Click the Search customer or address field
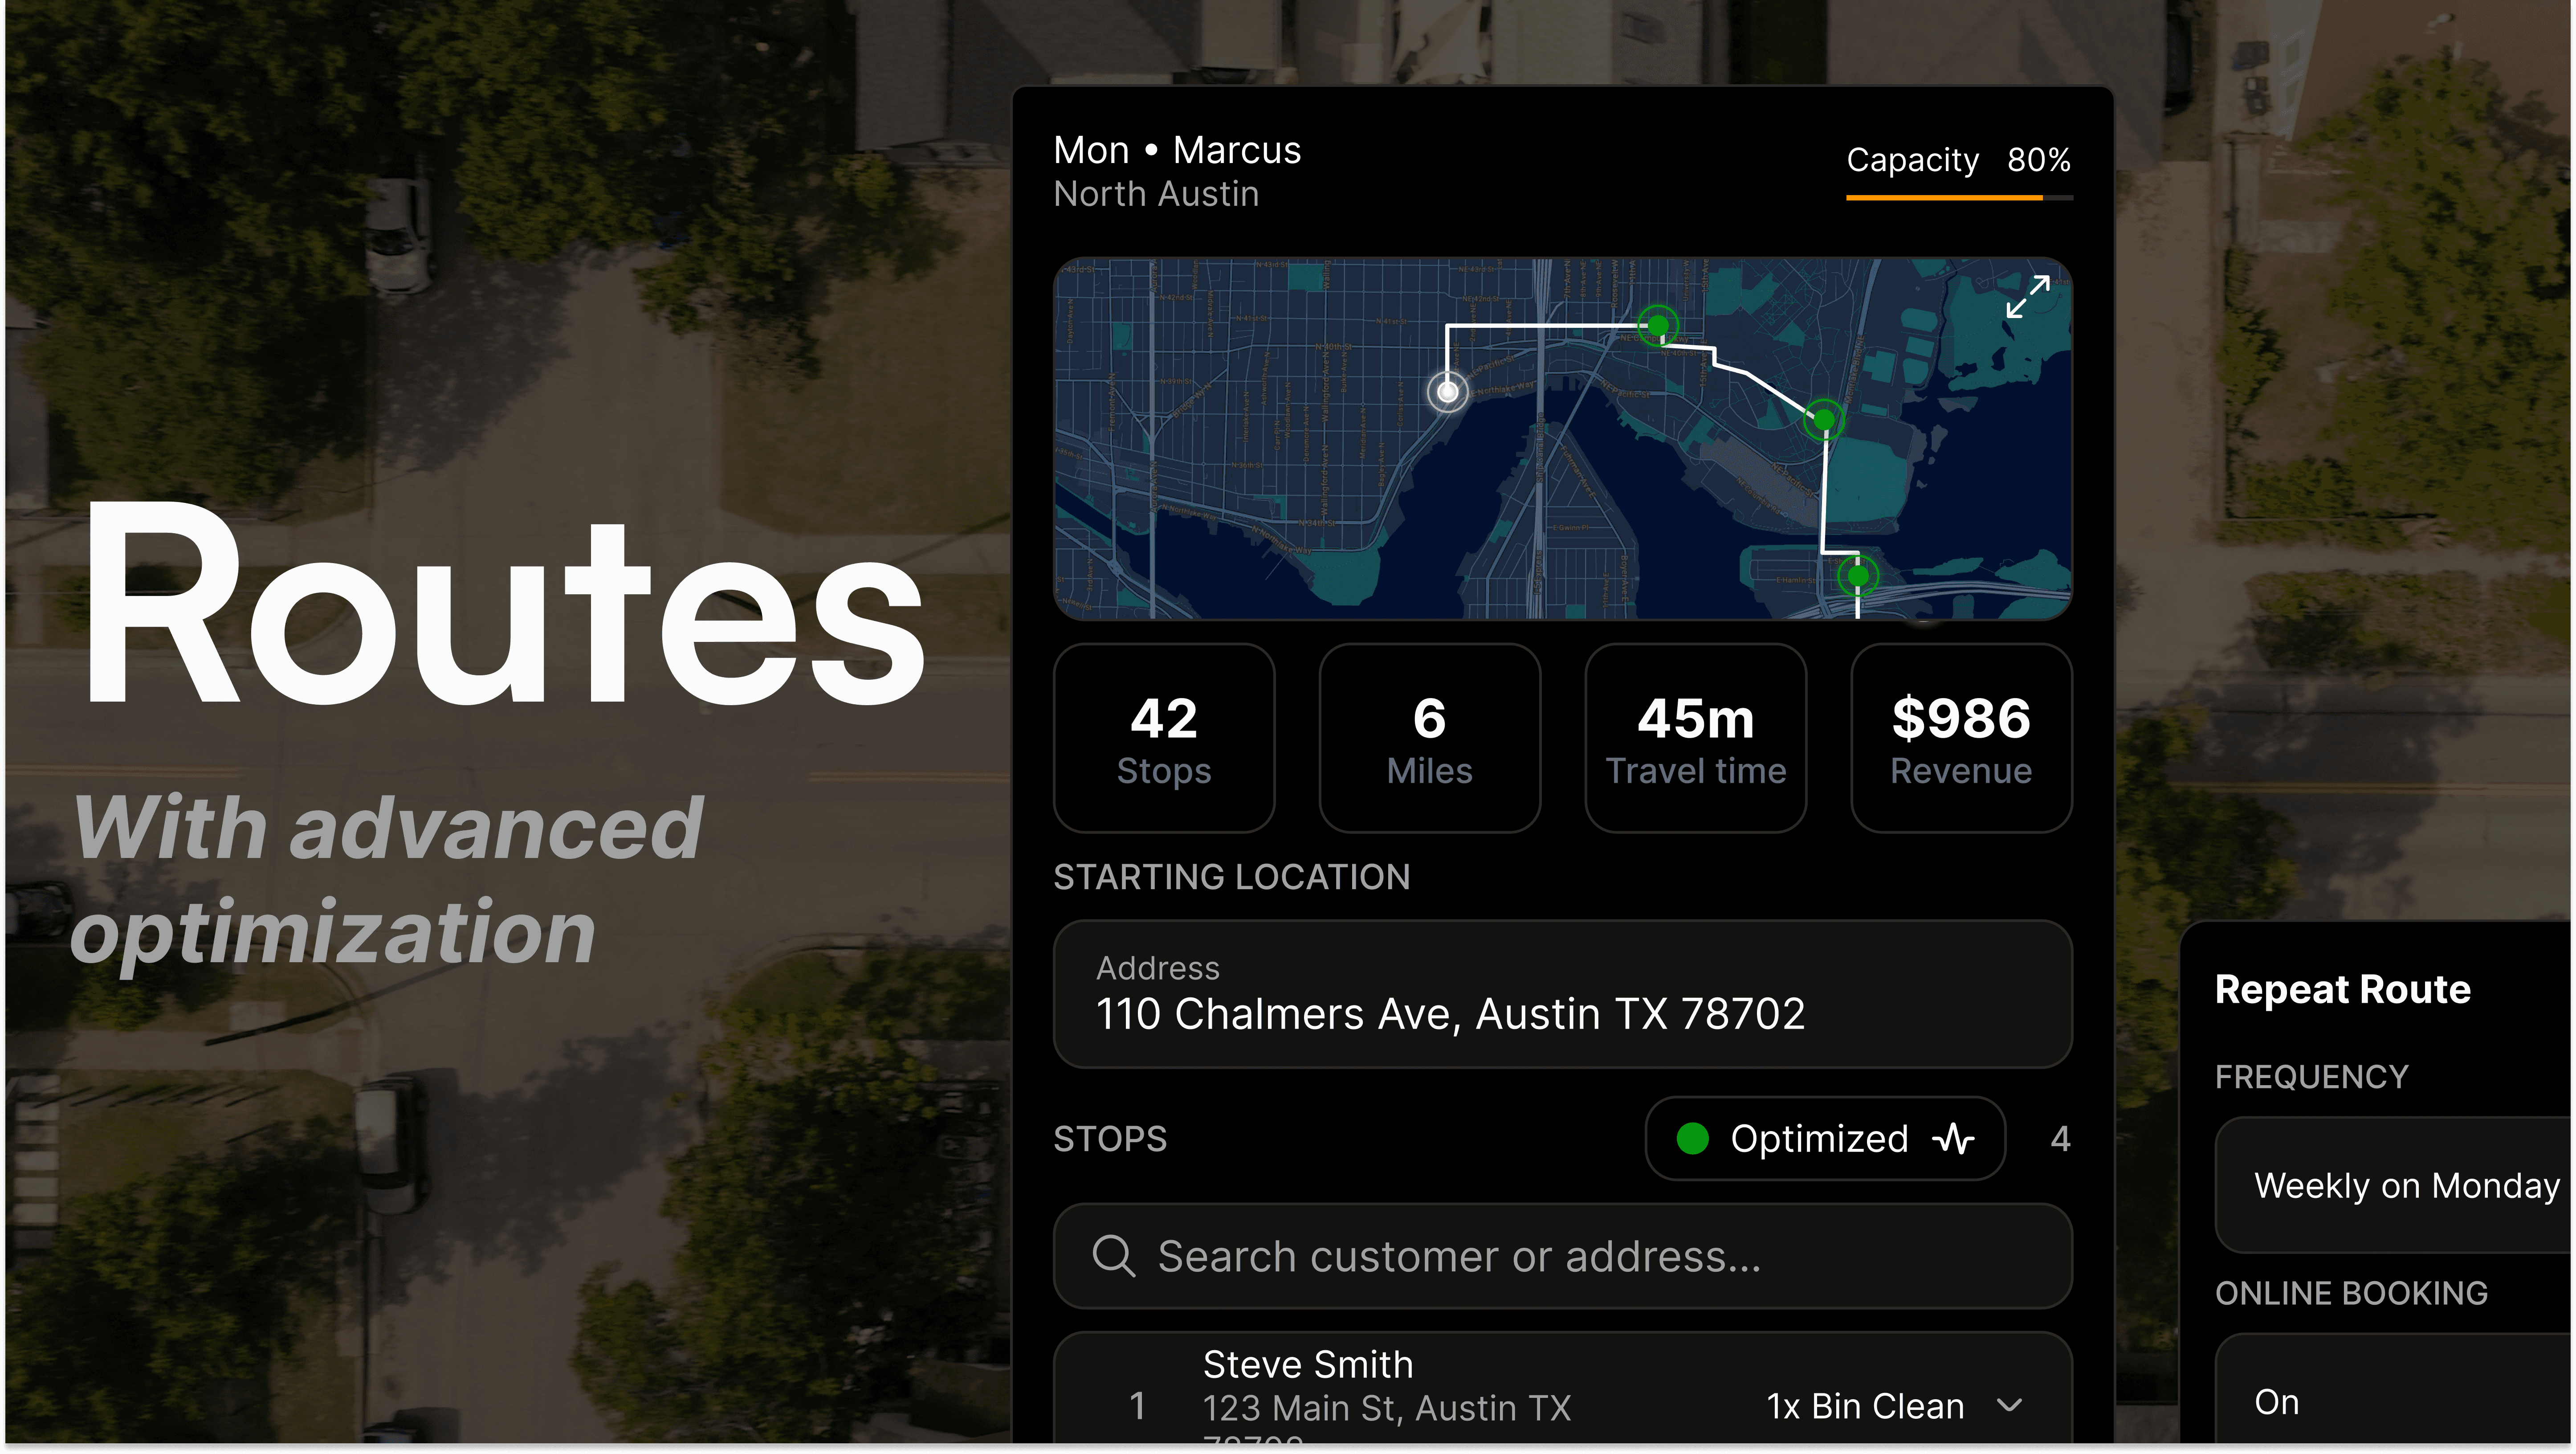2576x1454 pixels. pos(1560,1256)
